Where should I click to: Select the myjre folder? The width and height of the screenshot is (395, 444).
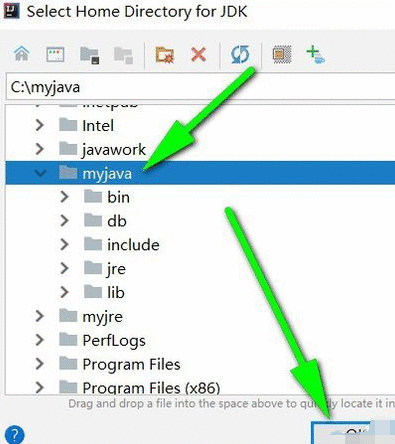point(200,316)
